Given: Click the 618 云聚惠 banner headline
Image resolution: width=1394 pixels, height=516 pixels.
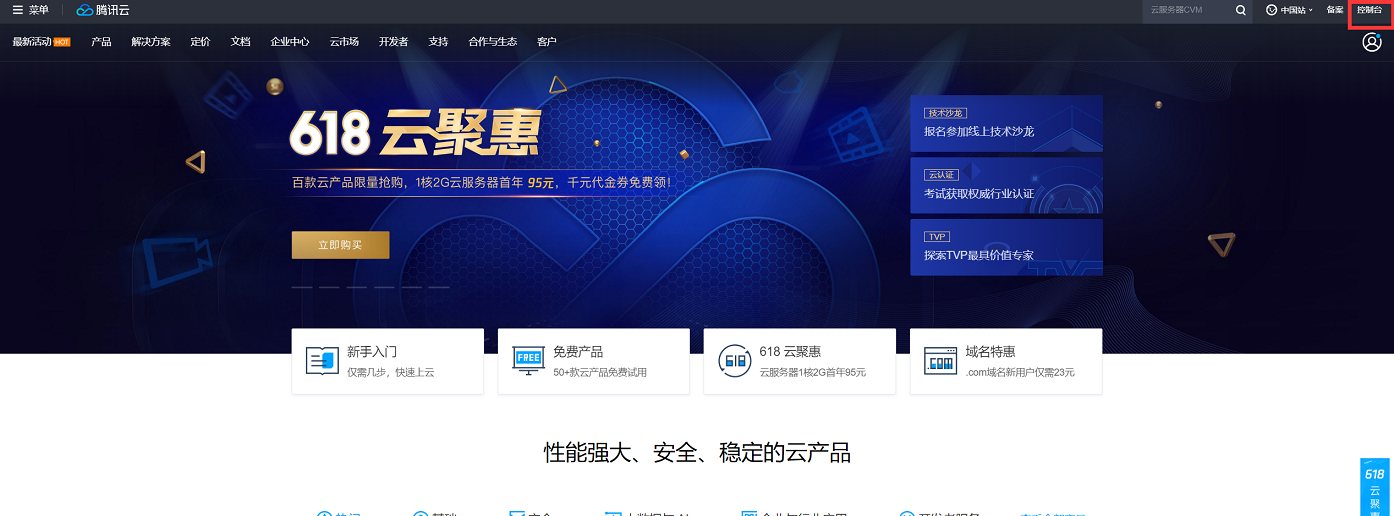Looking at the screenshot, I should coord(414,133).
